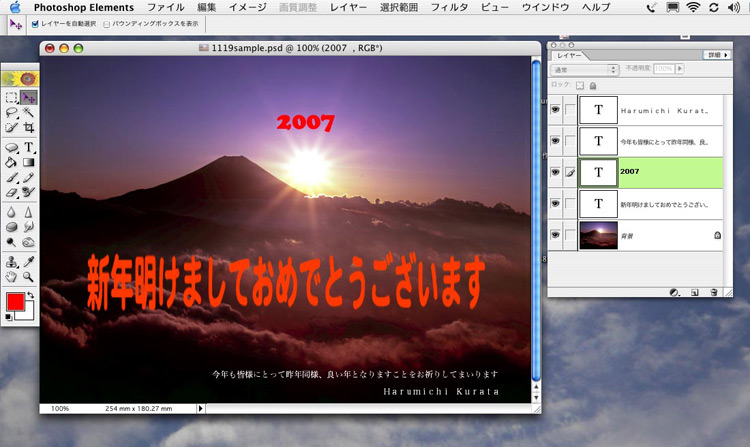Uncheck the レイヤーを自動選択 checkbox

(35, 24)
